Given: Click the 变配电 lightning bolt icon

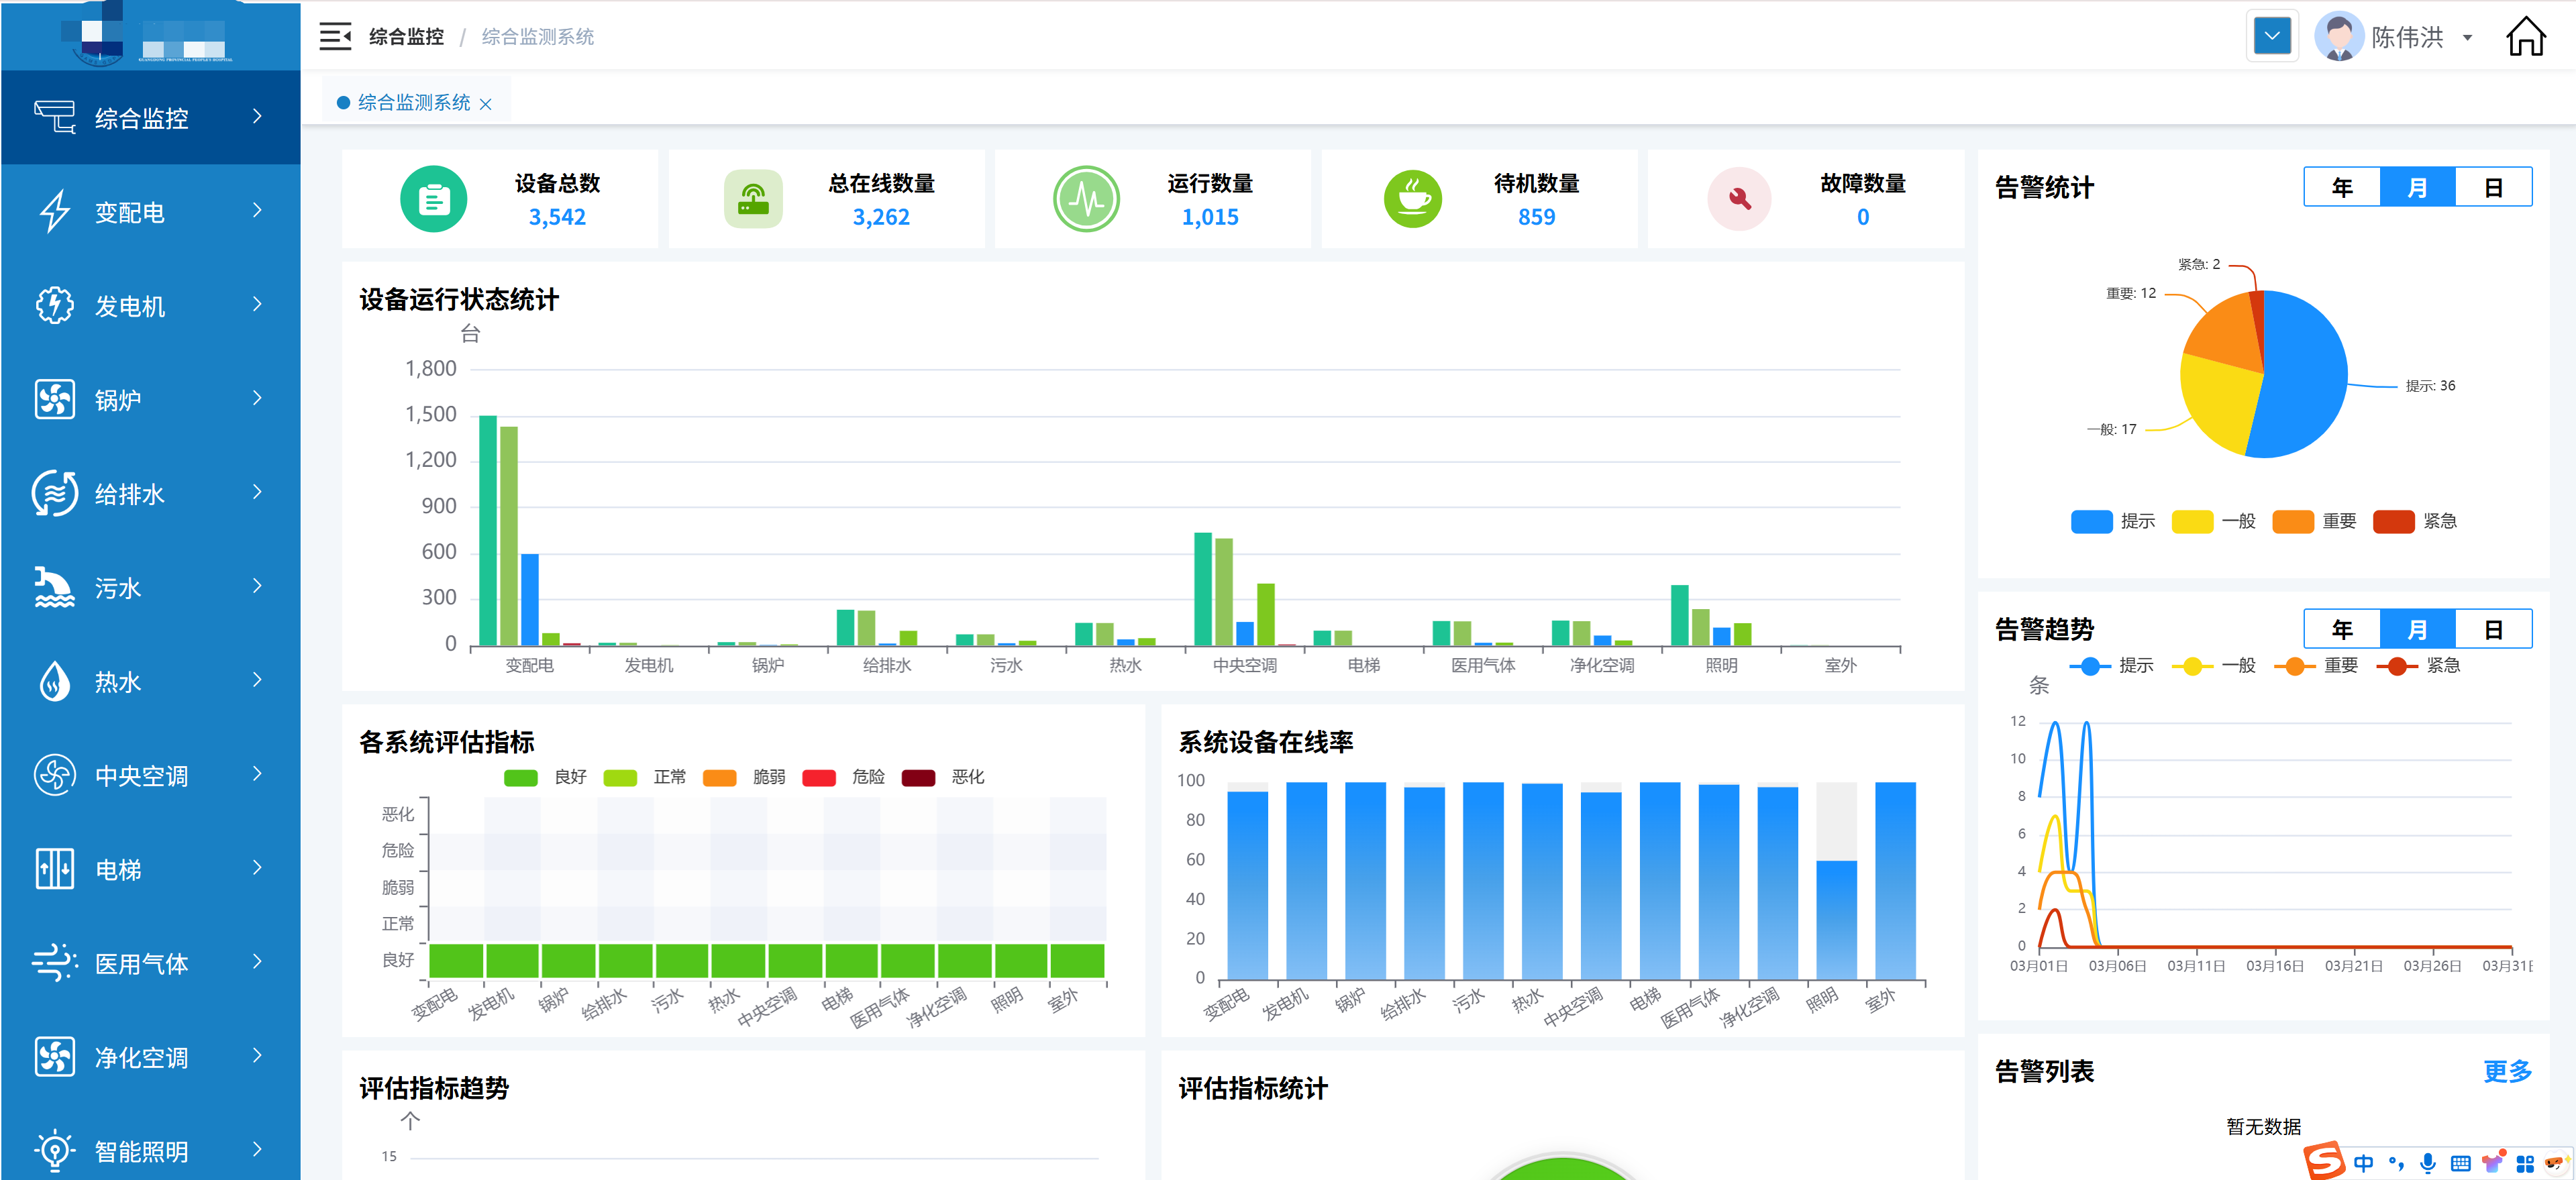Looking at the screenshot, I should 55,211.
